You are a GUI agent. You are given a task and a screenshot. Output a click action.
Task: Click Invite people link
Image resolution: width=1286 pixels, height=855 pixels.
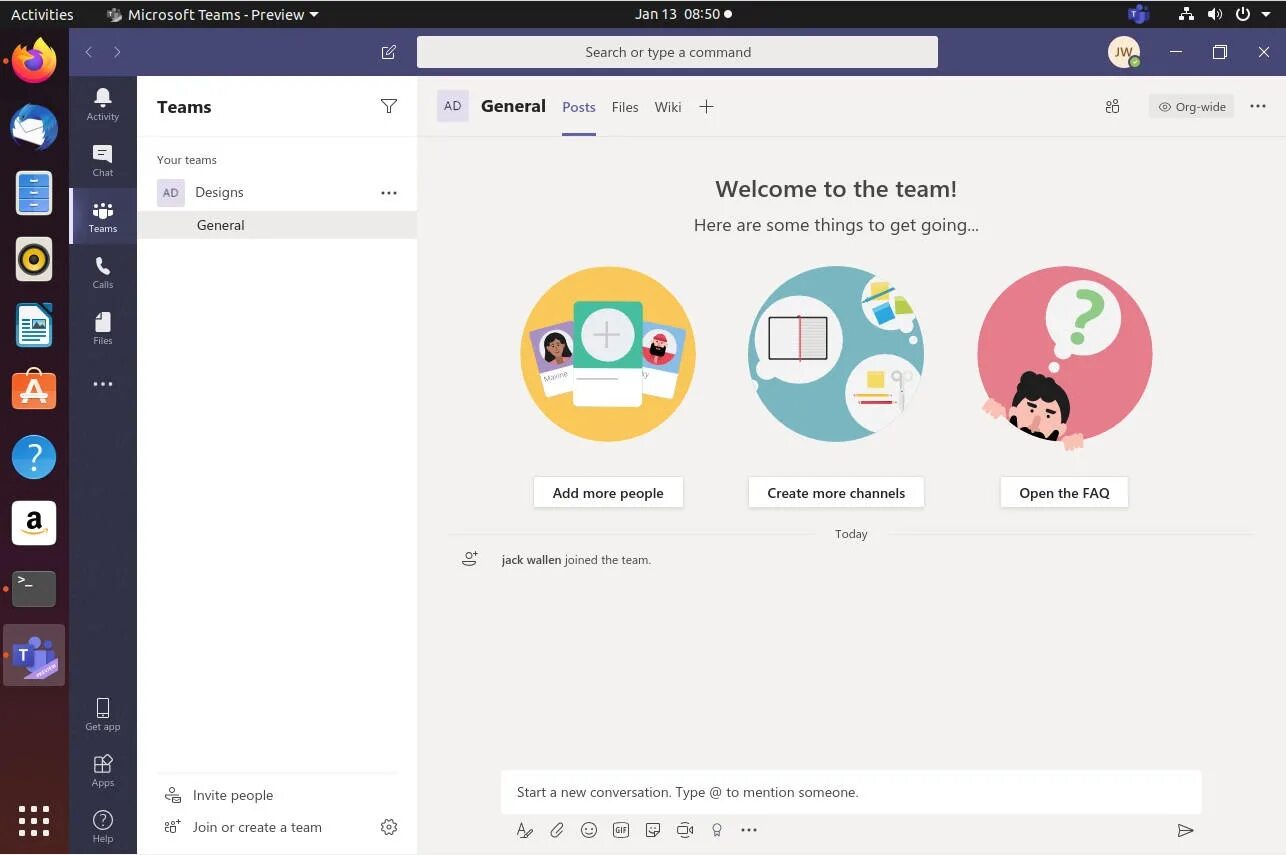pos(233,795)
